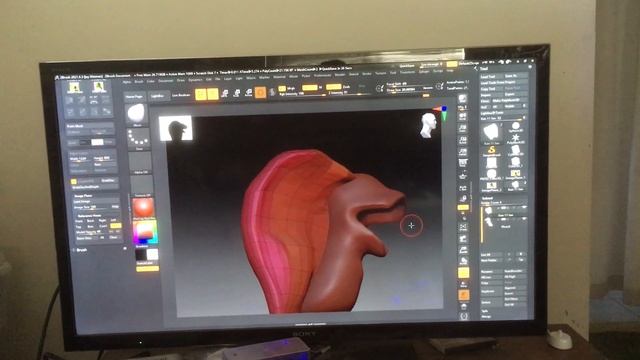Image resolution: width=640 pixels, height=360 pixels.
Task: Toggle the yellow Menus button in title bar
Action: tap(451, 64)
